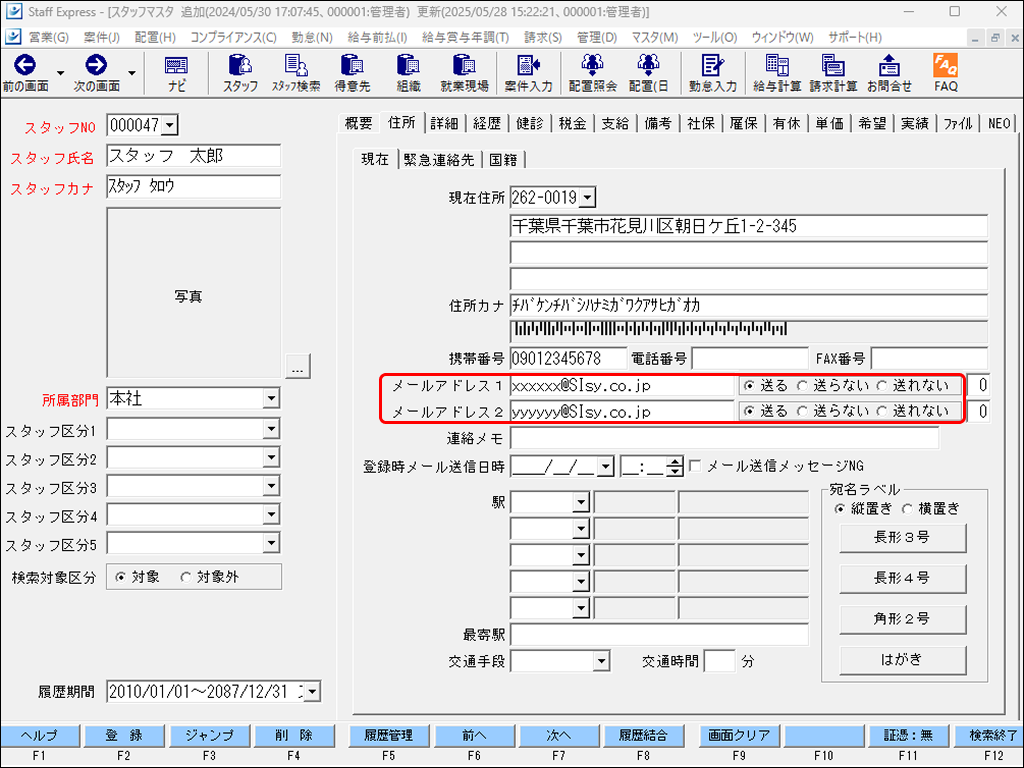1024x768 pixels.
Task: Open the 登録時メール送信日時 date dropdown
Action: [605, 466]
